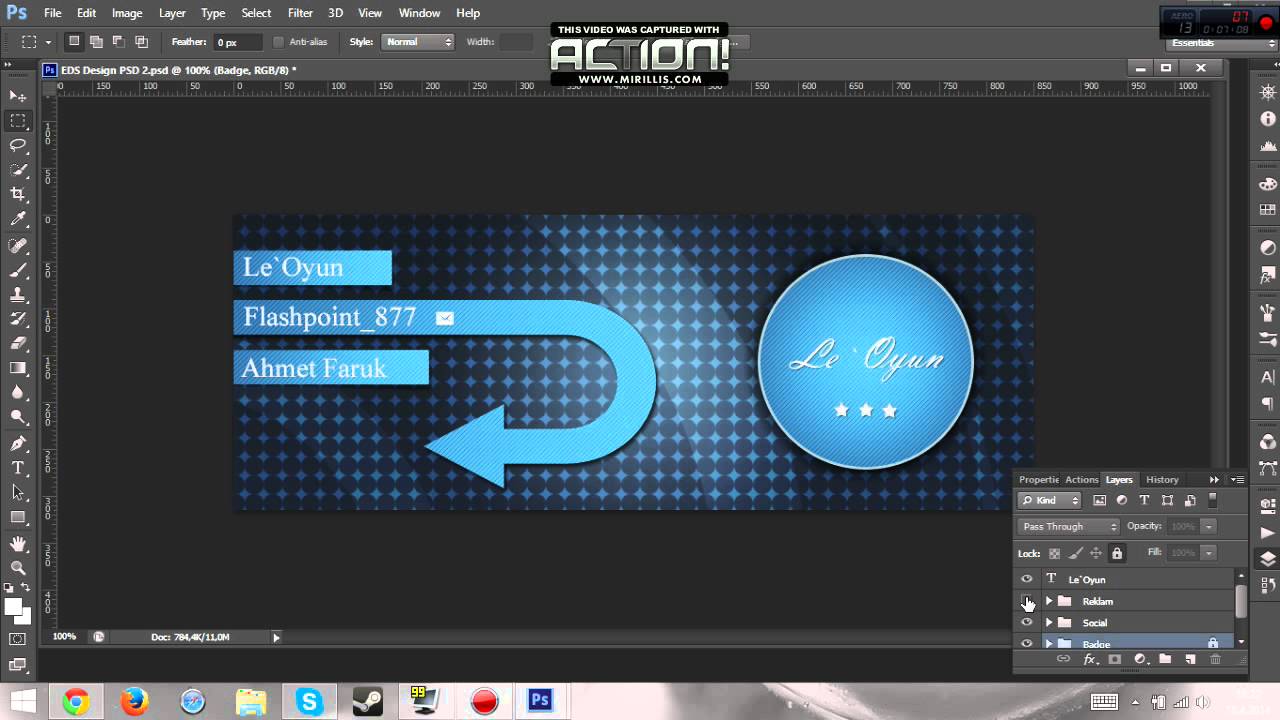Select the Path Selection tool
The width and height of the screenshot is (1280, 720).
pos(18,492)
